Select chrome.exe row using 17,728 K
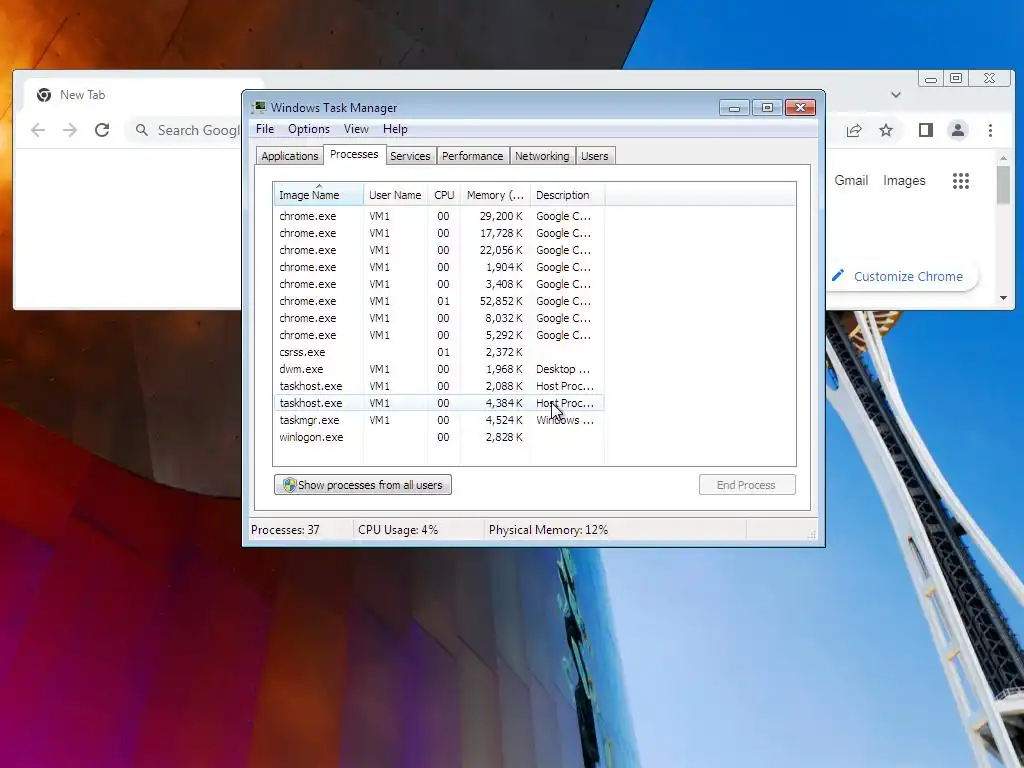The height and width of the screenshot is (768, 1024). [439, 232]
